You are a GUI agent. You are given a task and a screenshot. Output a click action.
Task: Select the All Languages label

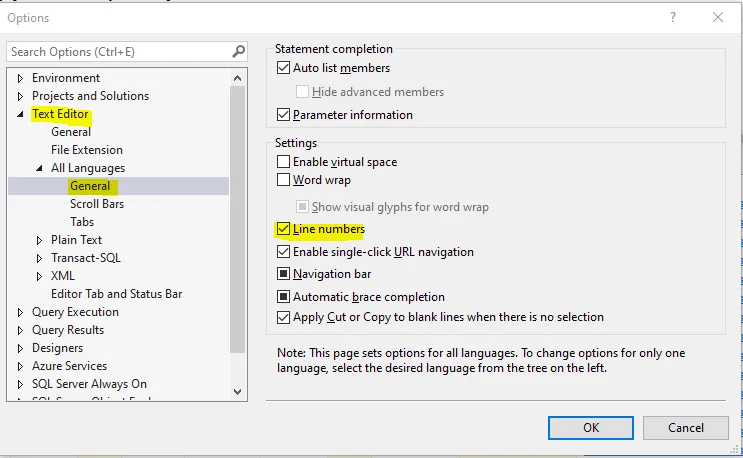tap(88, 168)
